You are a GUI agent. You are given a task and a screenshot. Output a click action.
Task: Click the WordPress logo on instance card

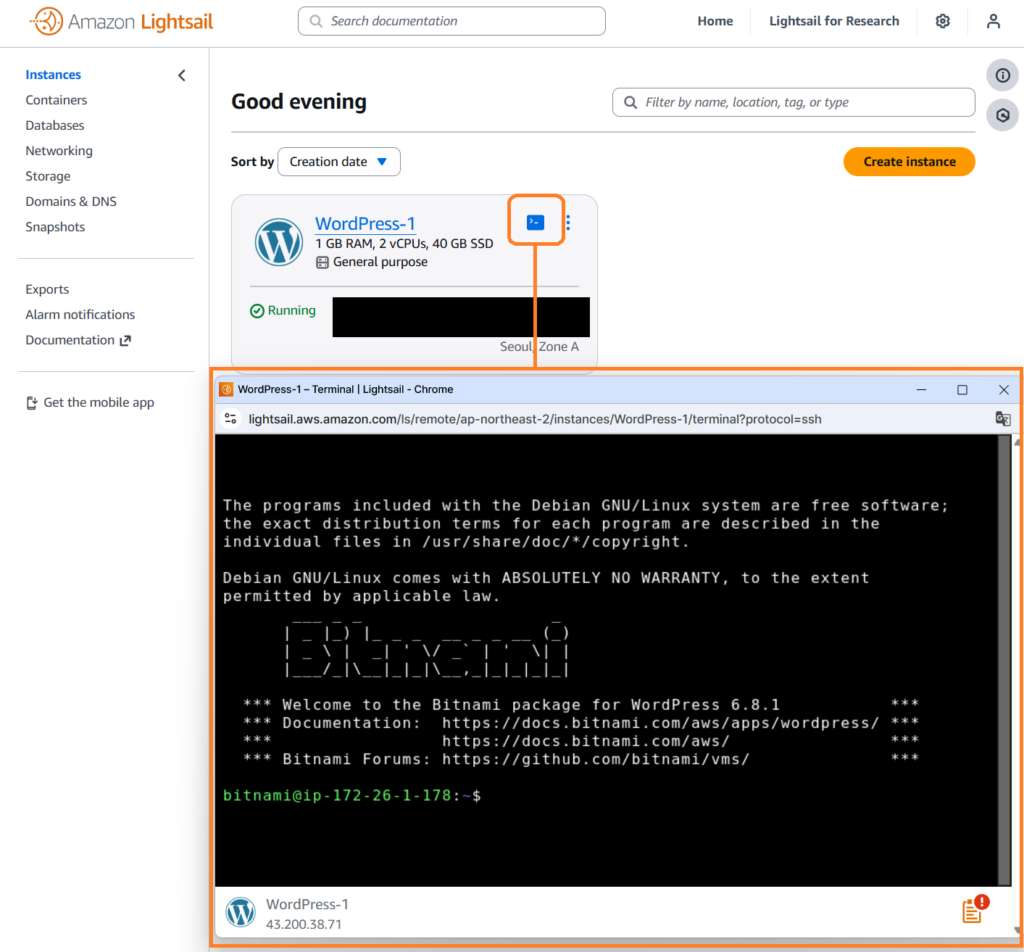coord(279,242)
